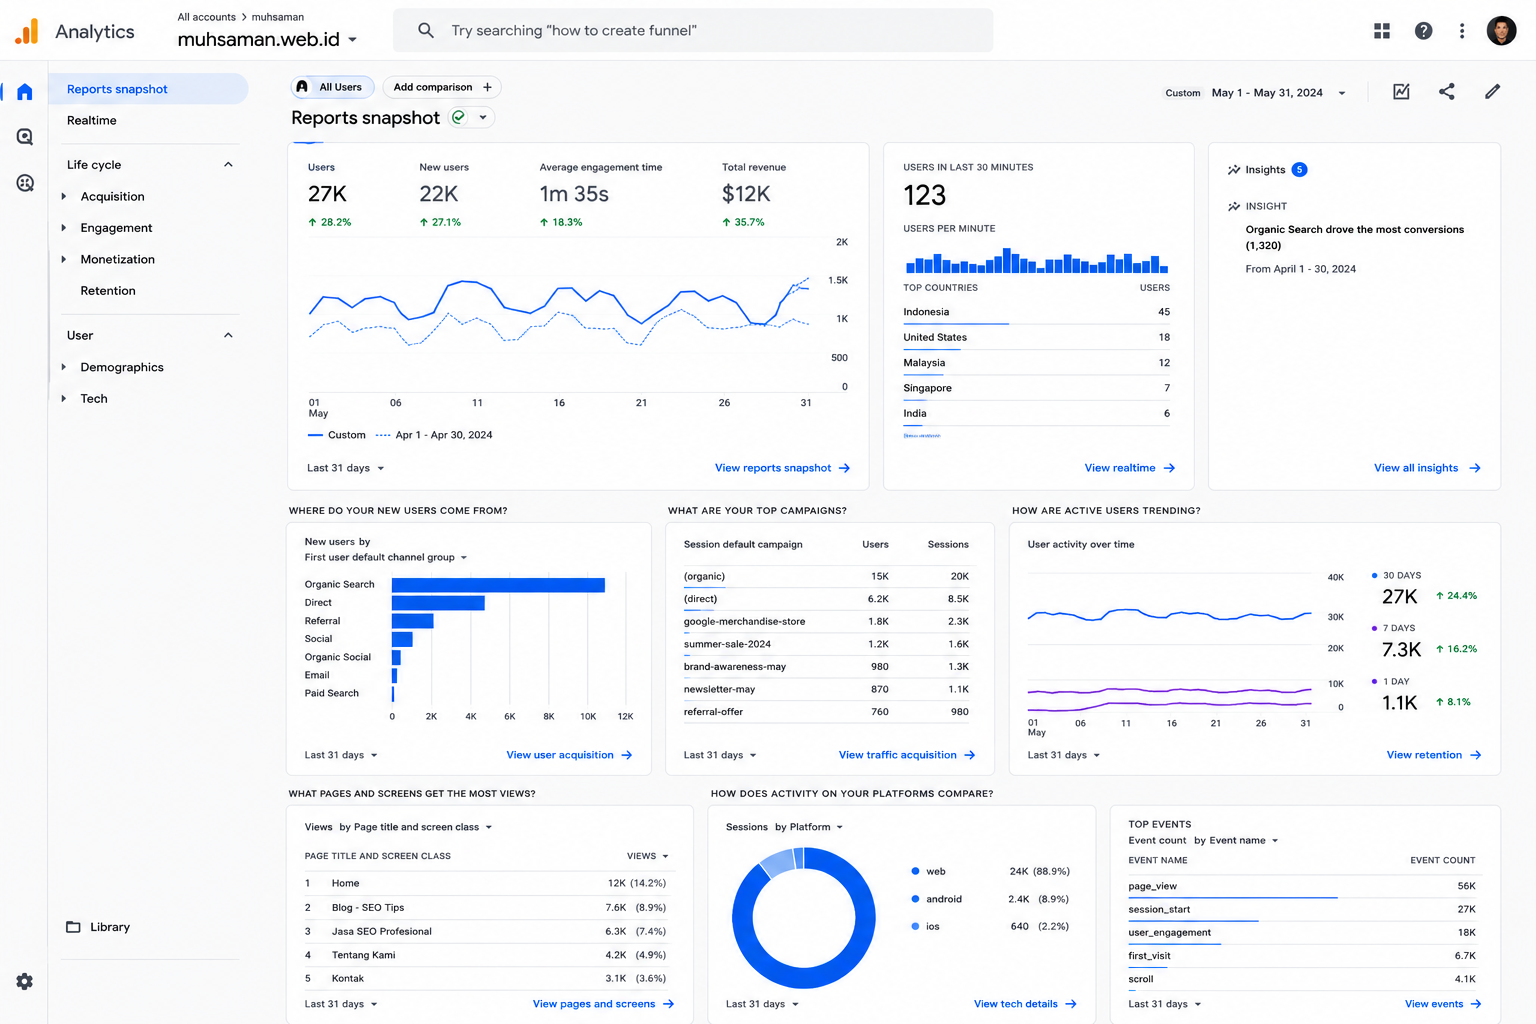Open dropdown beside Reports snapshot title
This screenshot has width=1536, height=1024.
(483, 117)
